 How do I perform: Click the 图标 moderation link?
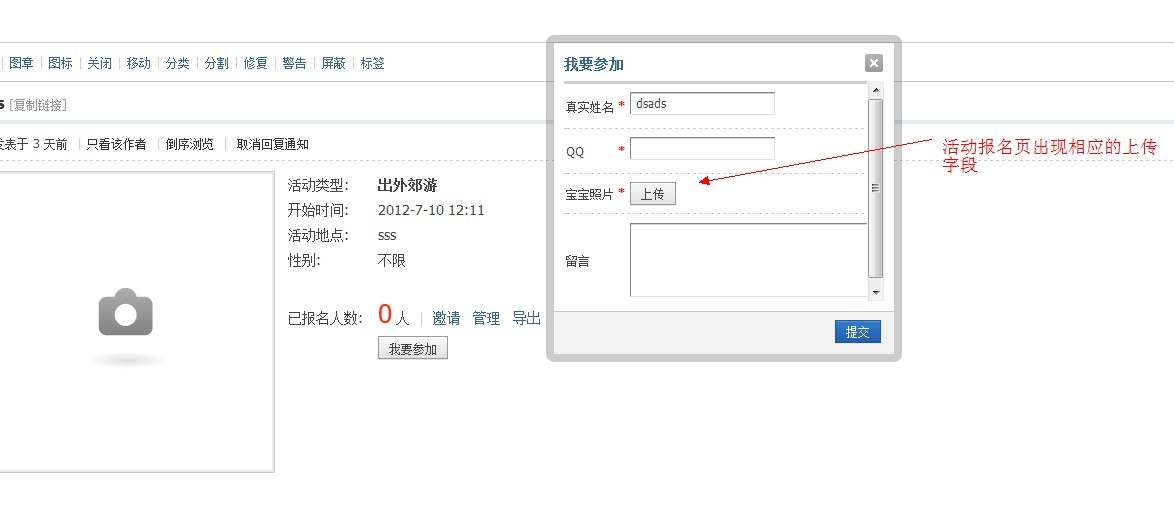coord(60,63)
